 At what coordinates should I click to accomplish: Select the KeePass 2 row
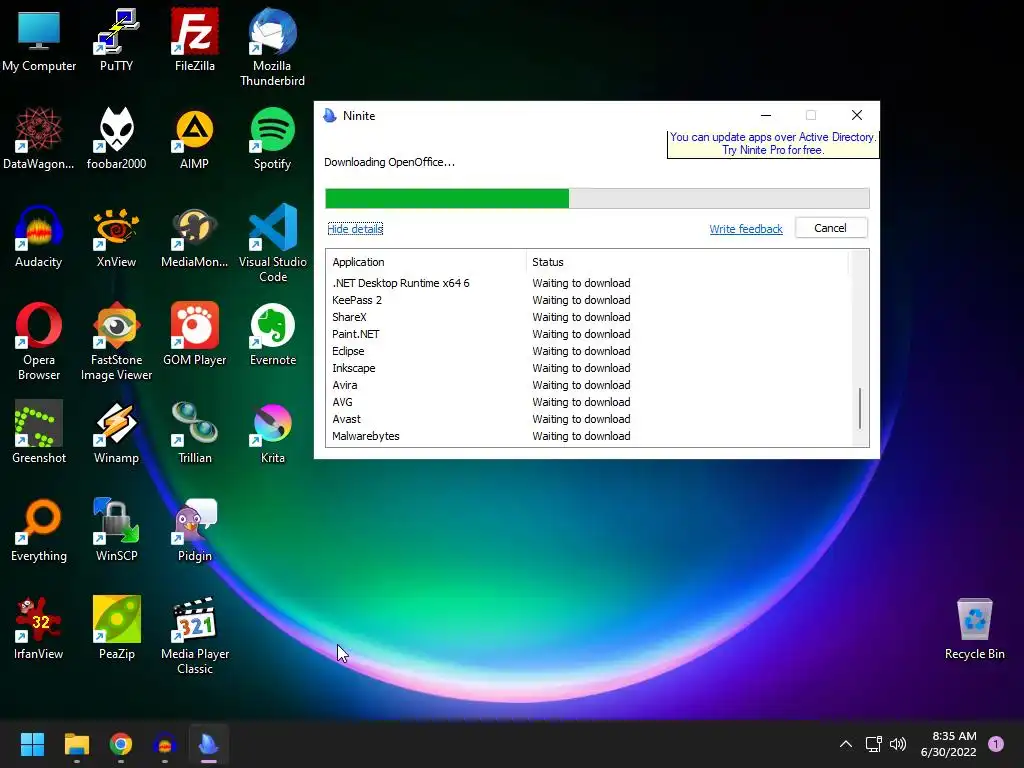pyautogui.click(x=589, y=300)
